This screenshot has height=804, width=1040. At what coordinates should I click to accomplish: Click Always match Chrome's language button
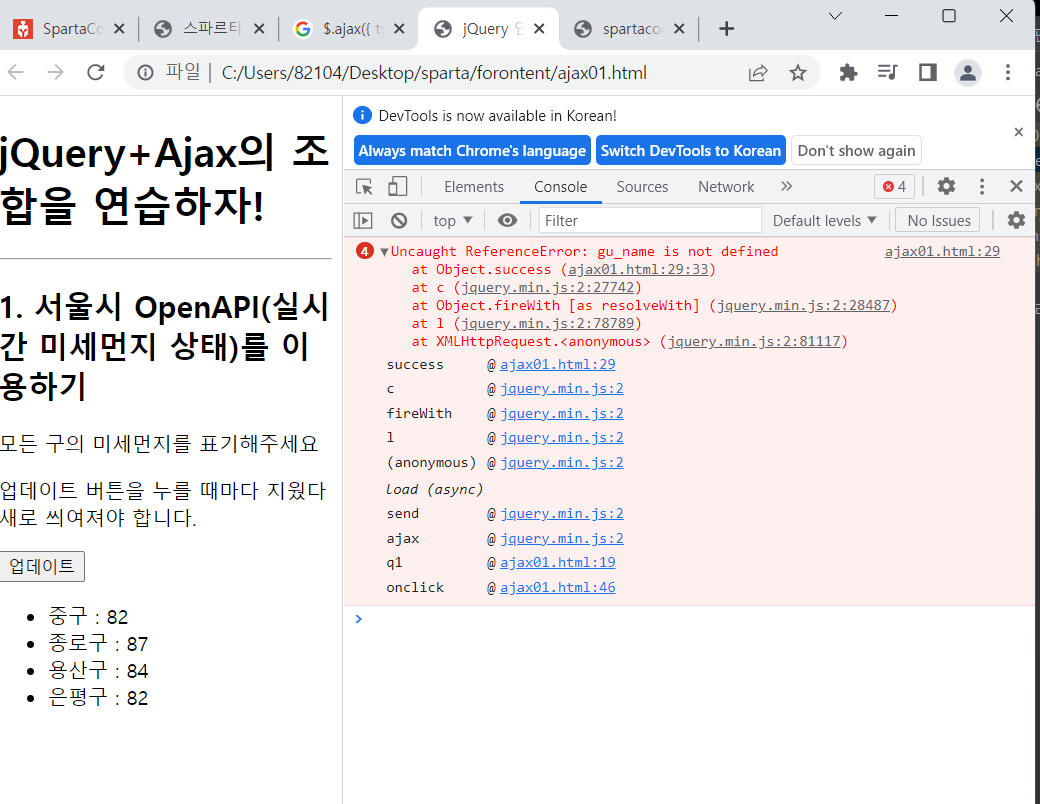point(472,151)
